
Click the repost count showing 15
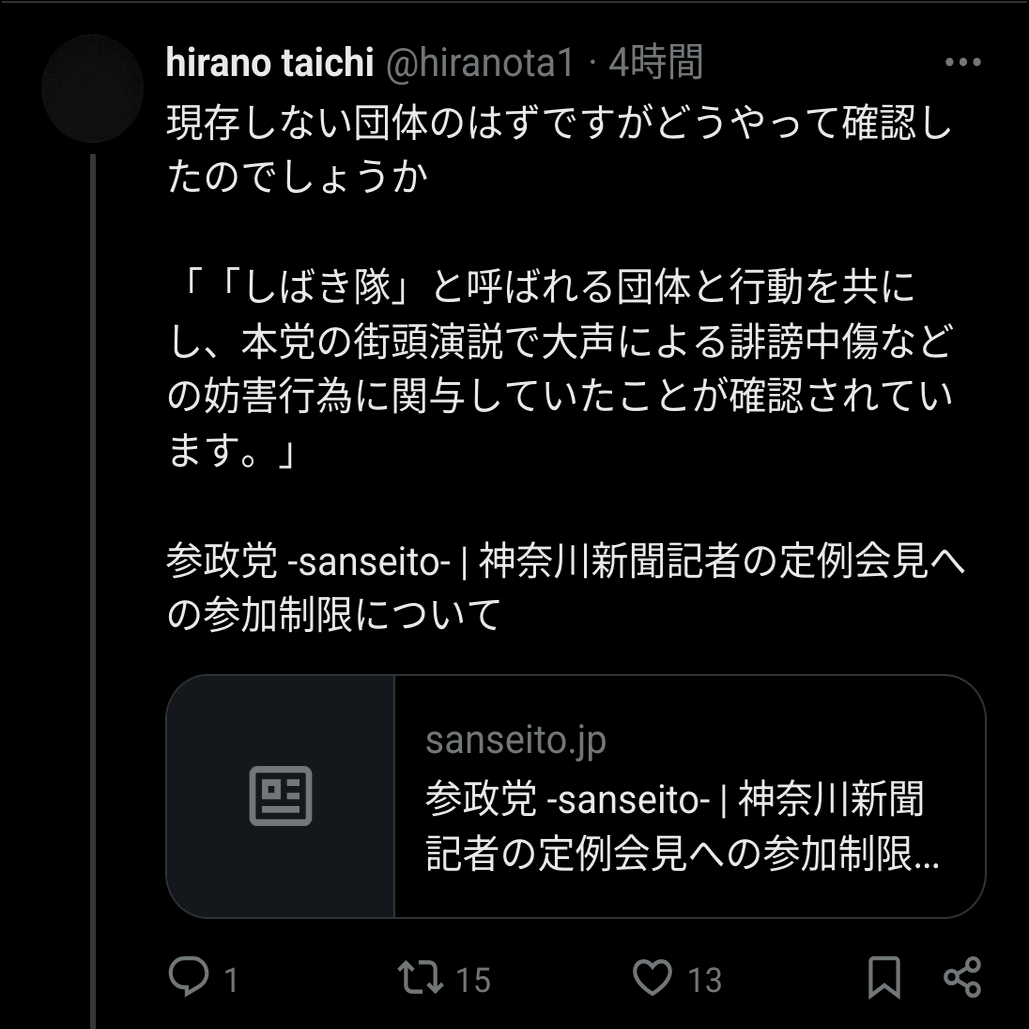pos(473,979)
